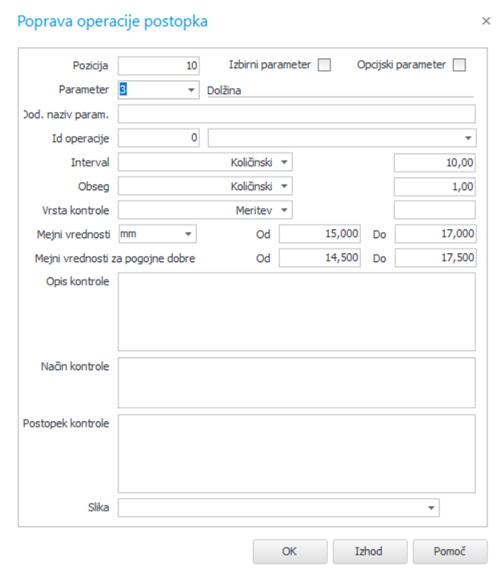
Task: Click the Mejni vrednosti za pogojne dobre label
Action: pyautogui.click(x=115, y=258)
